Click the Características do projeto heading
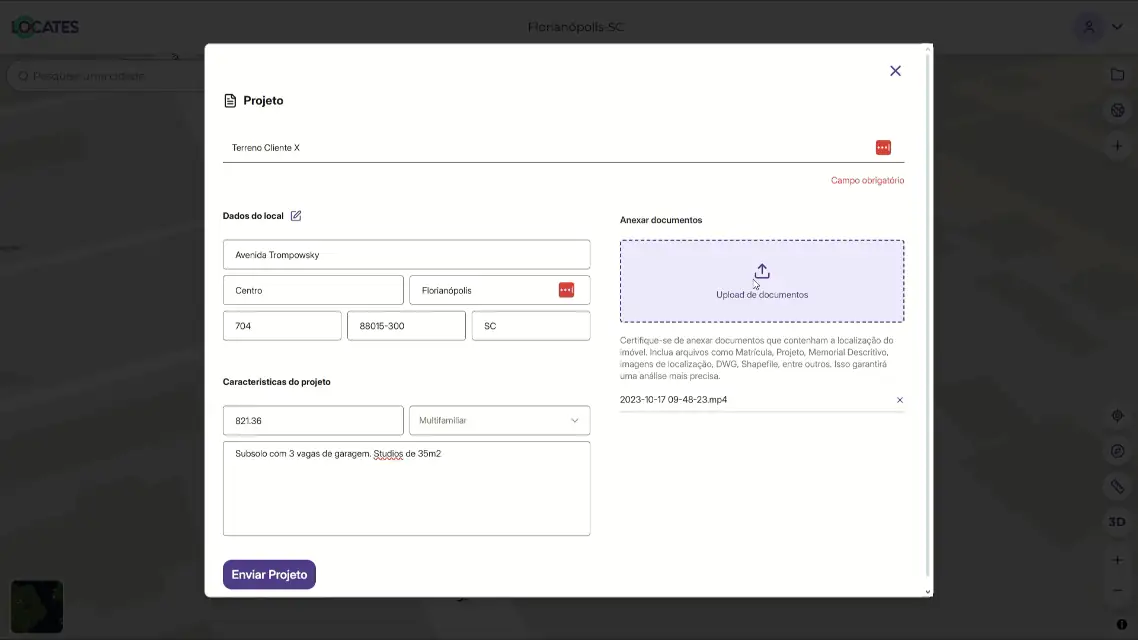The width and height of the screenshot is (1138, 640). 277,382
